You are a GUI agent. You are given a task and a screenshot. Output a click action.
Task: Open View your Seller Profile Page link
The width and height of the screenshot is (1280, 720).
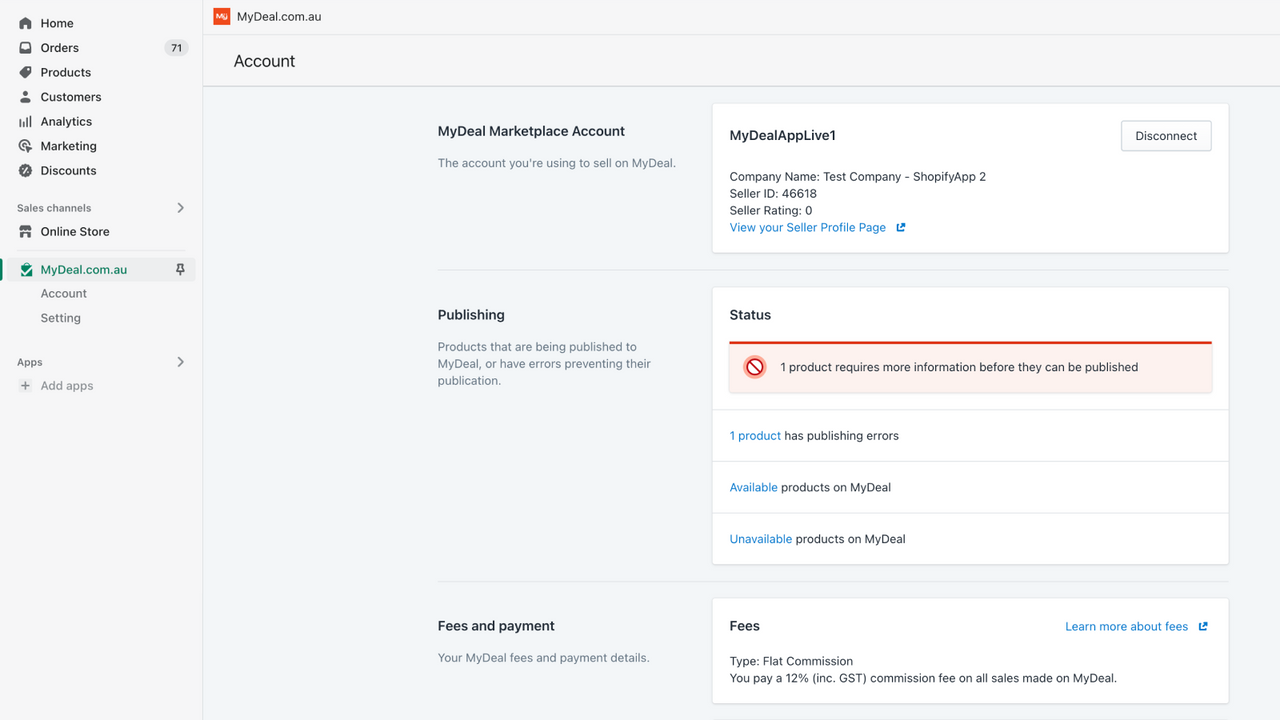click(x=807, y=227)
